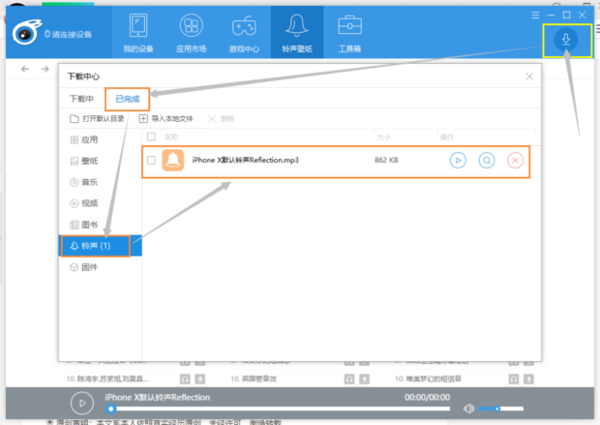Open the download center arrow icon
The width and height of the screenshot is (600, 425).
coord(566,40)
